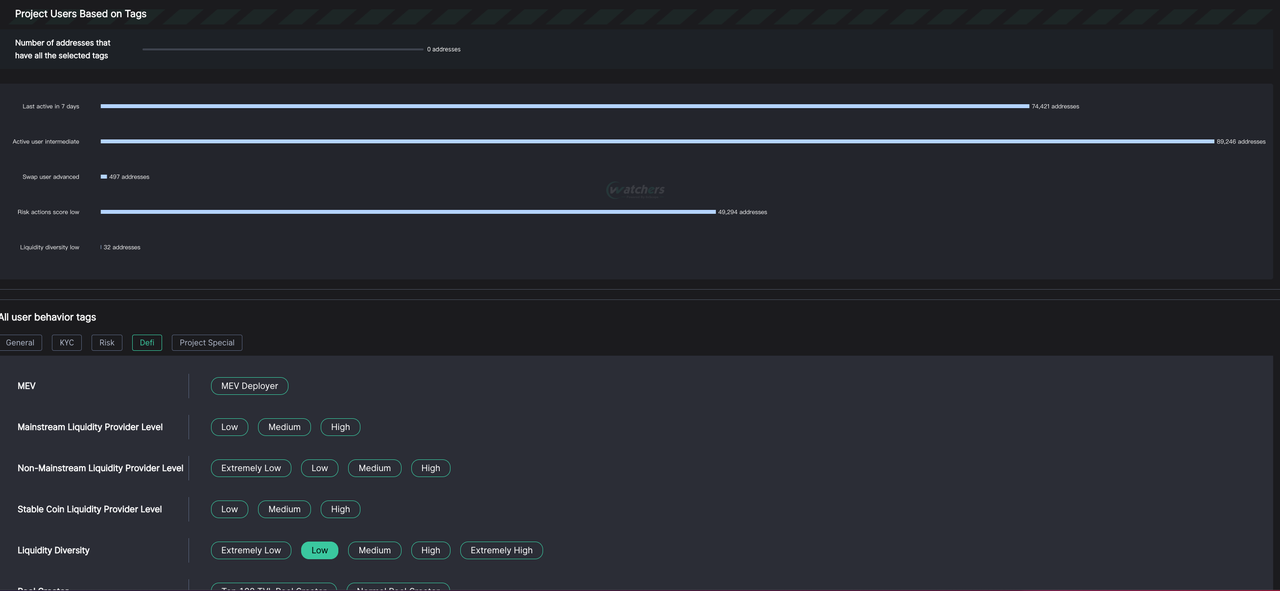The image size is (1280, 591).
Task: Click the Risk actions score low bar
Action: tap(408, 212)
